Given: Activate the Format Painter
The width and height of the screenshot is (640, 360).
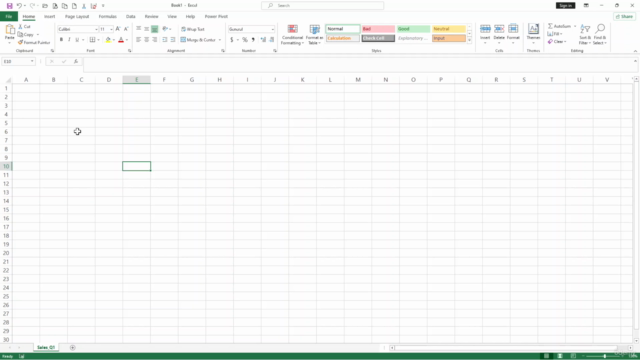Looking at the screenshot, I should pos(34,42).
